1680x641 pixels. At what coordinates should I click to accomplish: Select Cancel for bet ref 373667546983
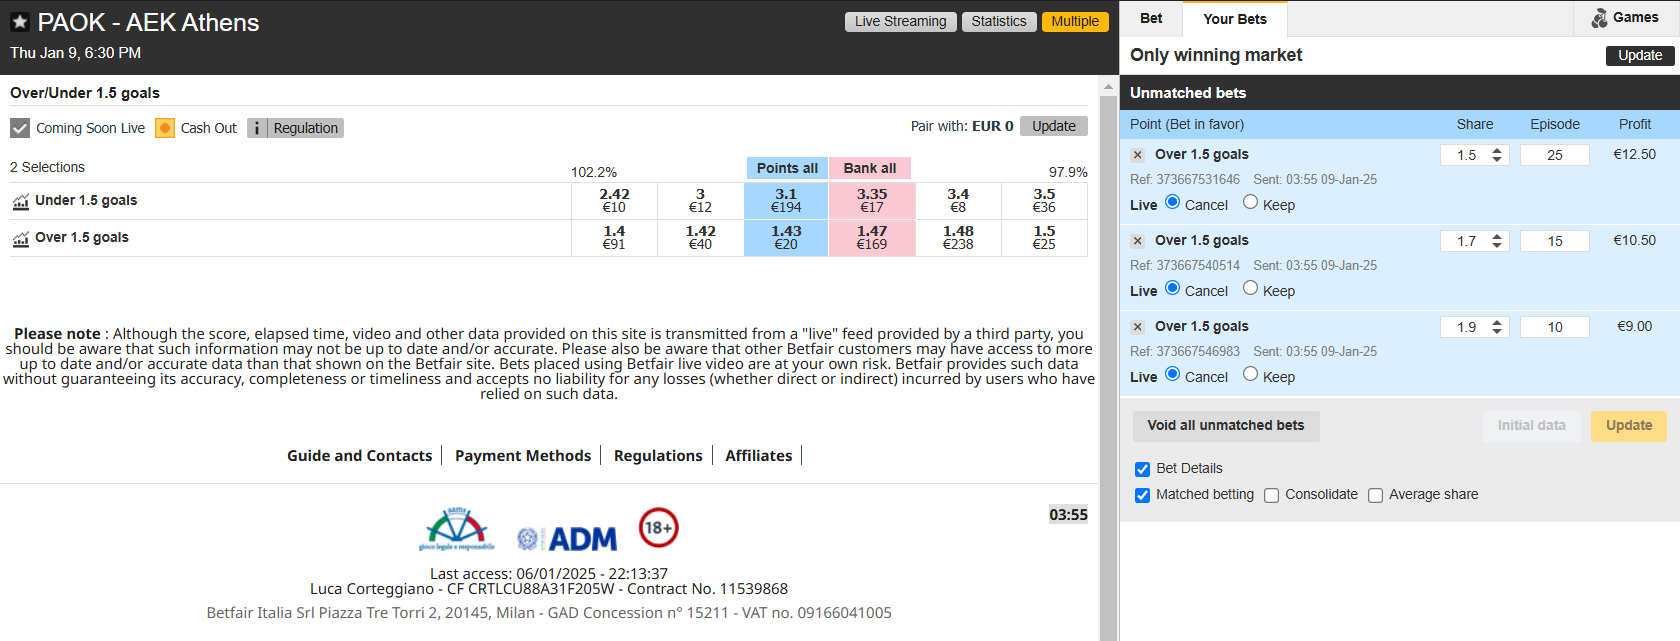tap(1172, 374)
